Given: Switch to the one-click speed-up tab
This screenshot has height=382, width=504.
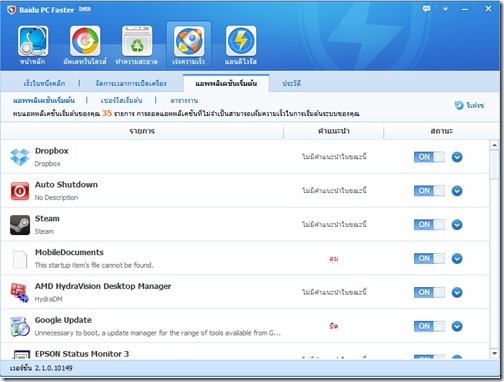Looking at the screenshot, I should [44, 83].
